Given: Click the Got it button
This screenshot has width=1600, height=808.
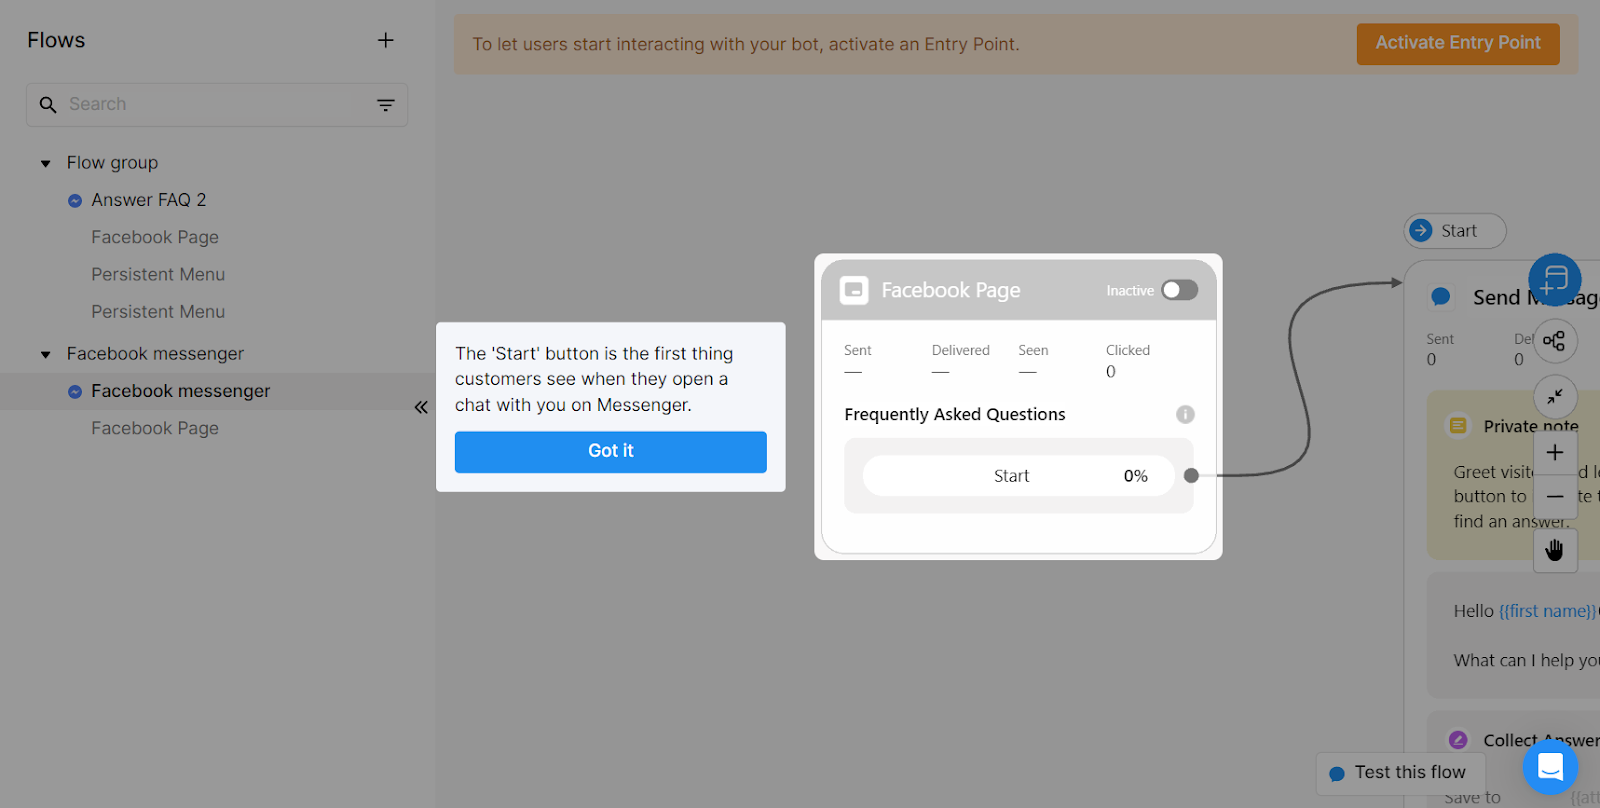Looking at the screenshot, I should point(610,451).
